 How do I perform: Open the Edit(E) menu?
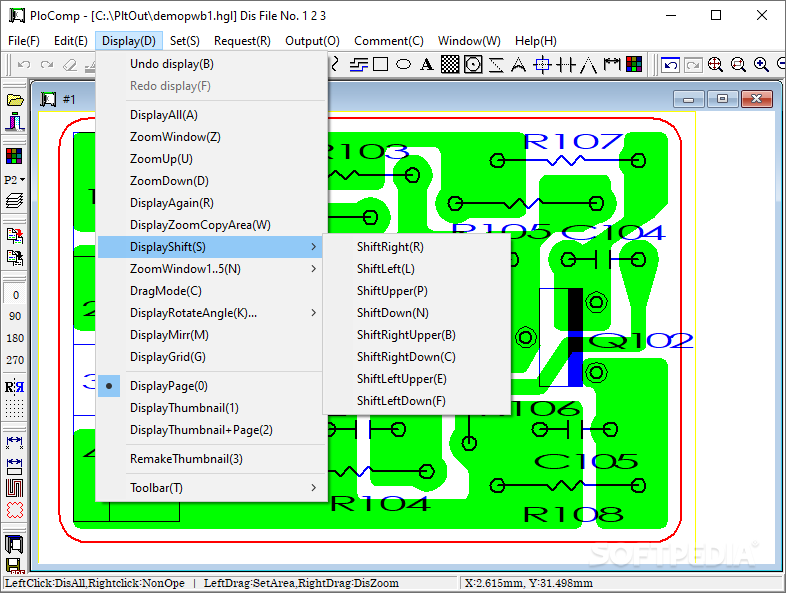pos(71,41)
